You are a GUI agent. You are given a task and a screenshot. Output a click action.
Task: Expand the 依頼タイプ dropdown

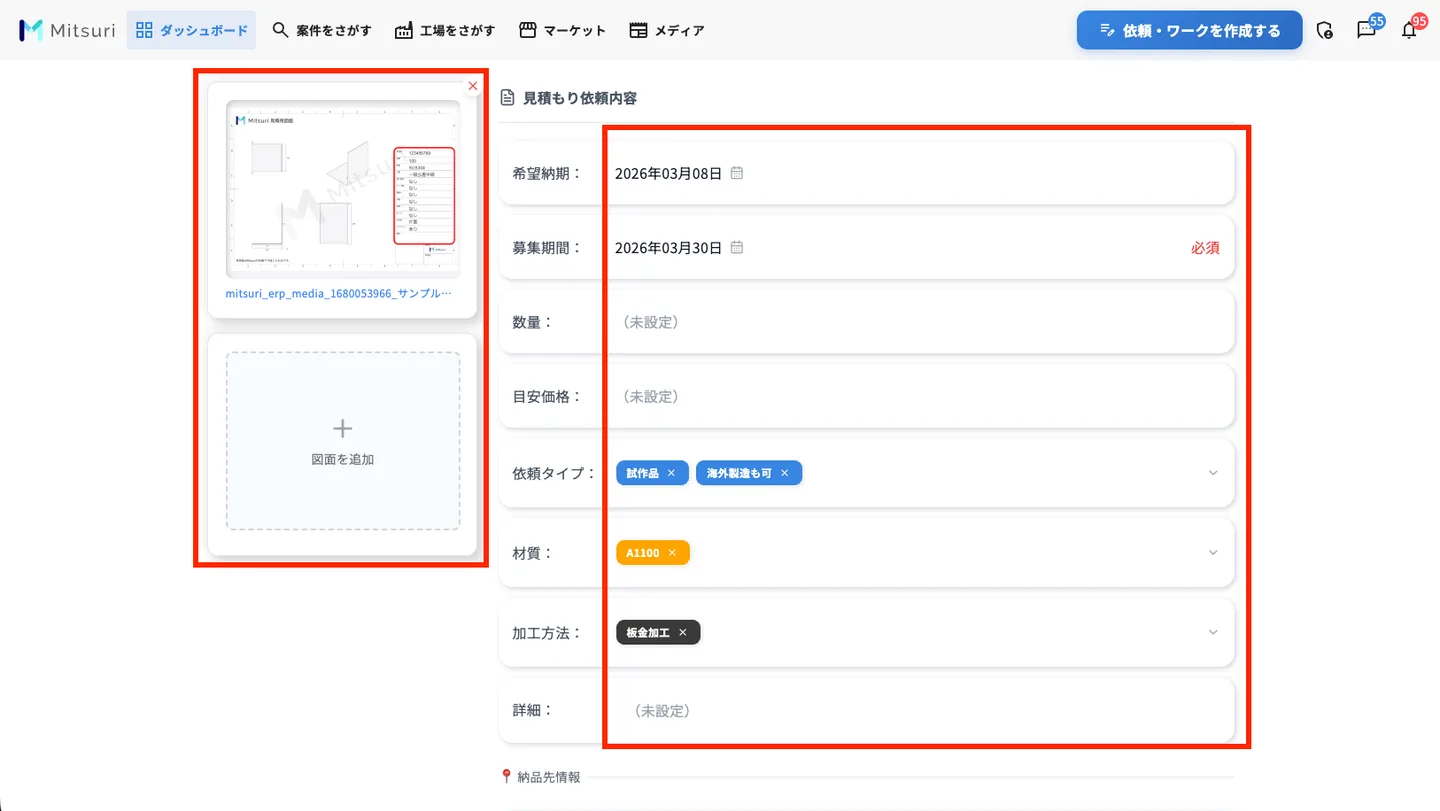(x=1213, y=473)
